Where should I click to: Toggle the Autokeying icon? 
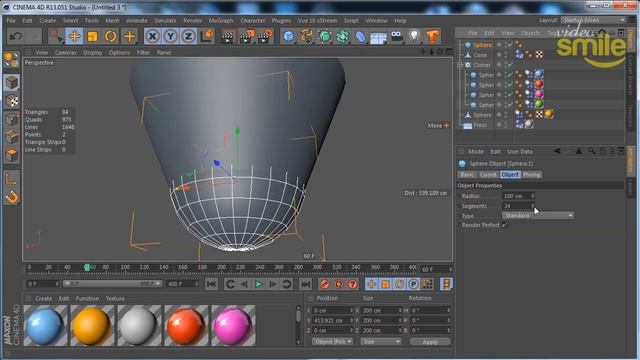[x=338, y=284]
